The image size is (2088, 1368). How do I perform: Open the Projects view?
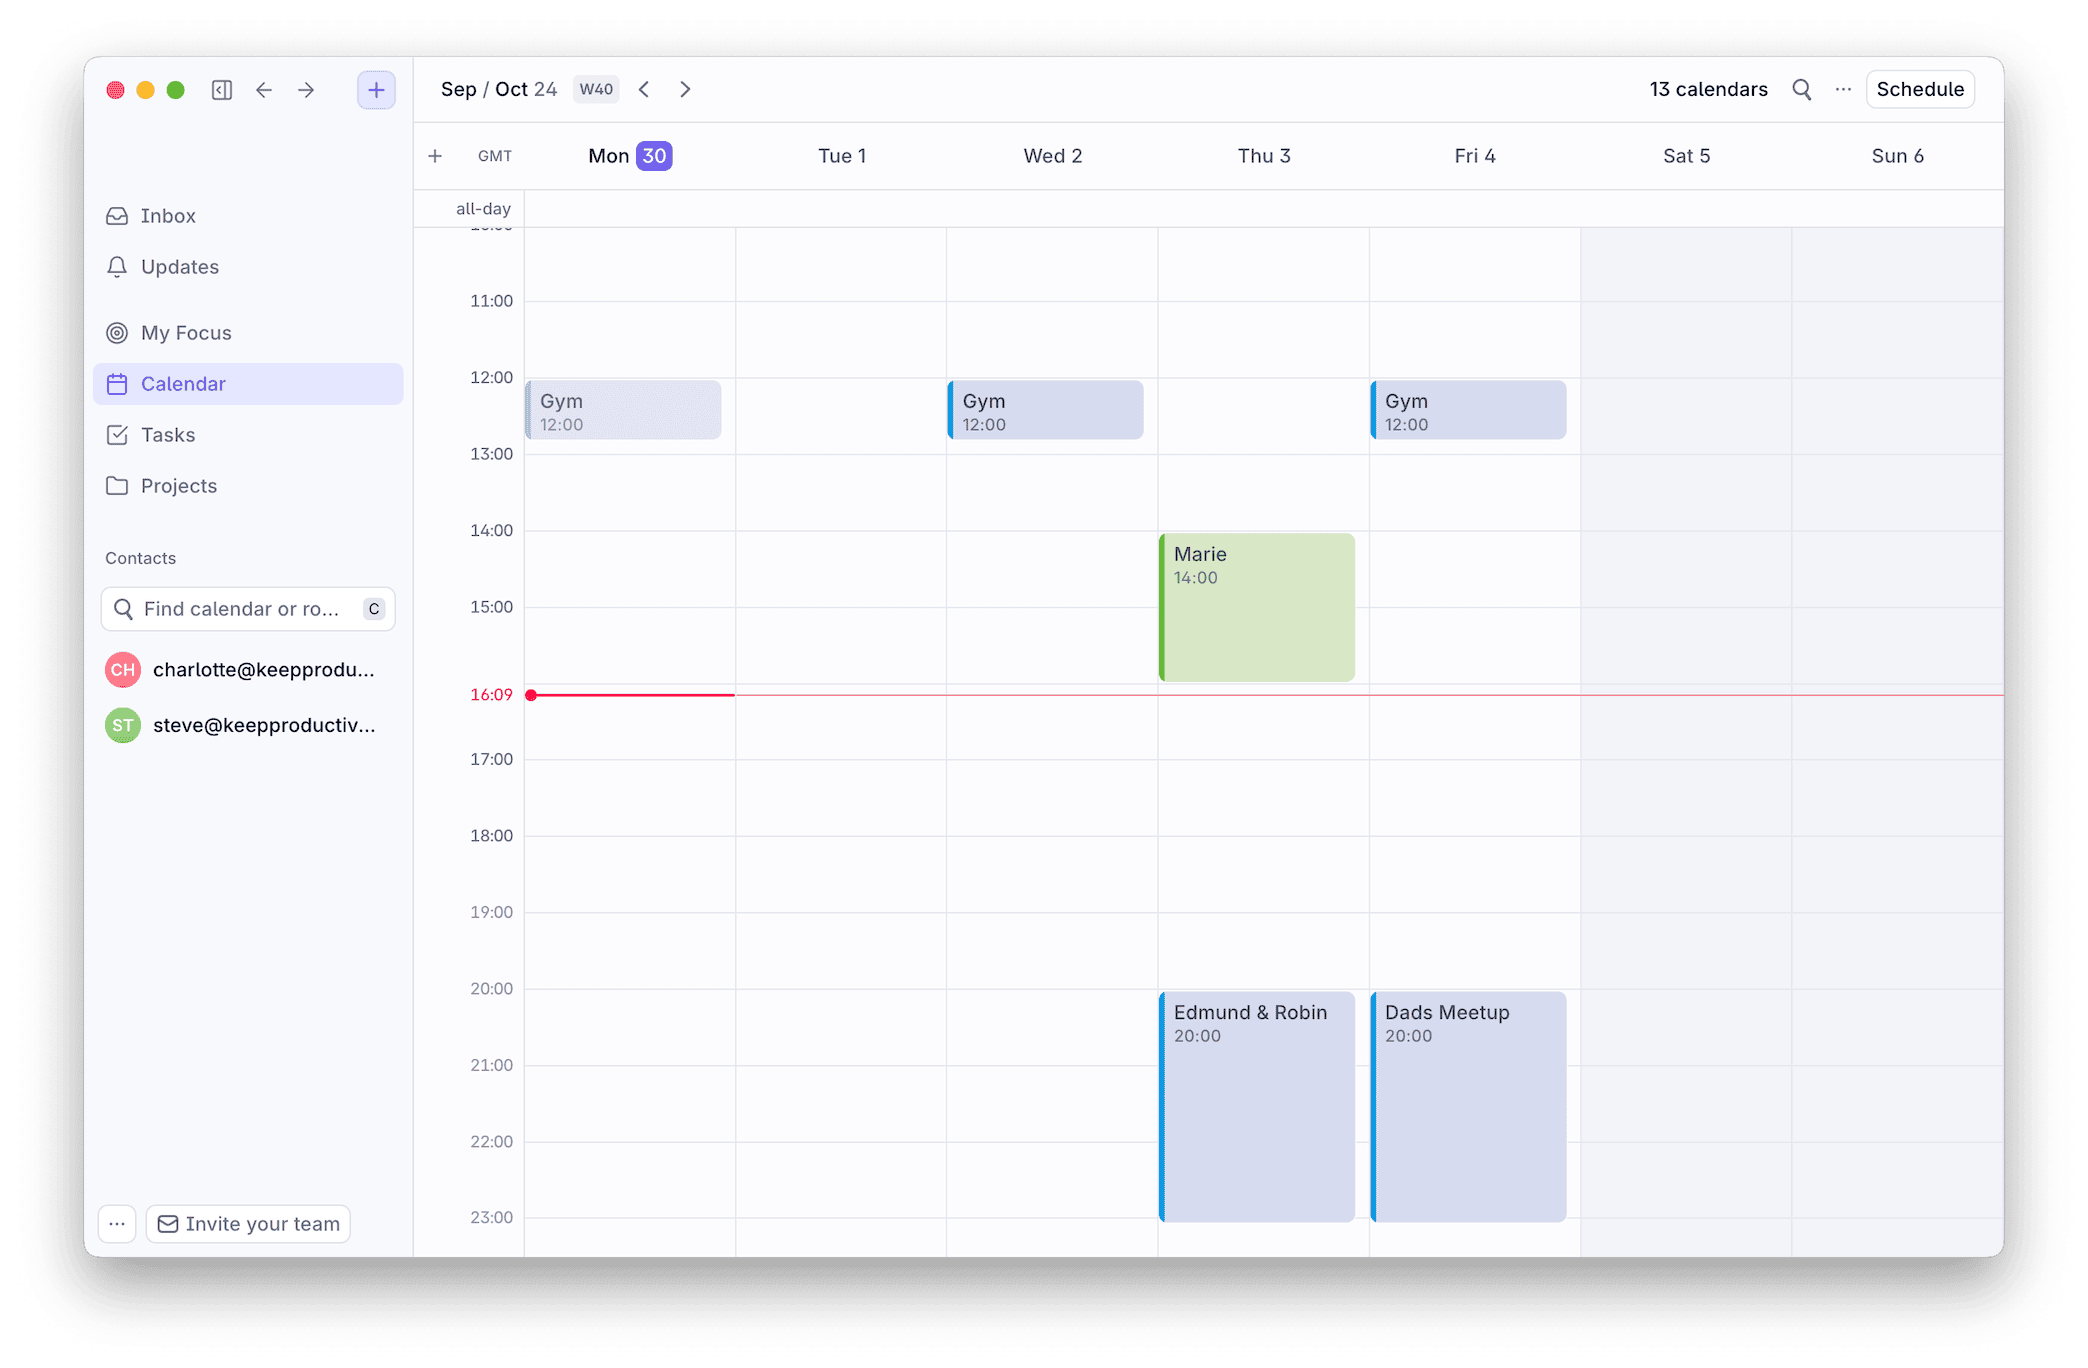(x=180, y=485)
